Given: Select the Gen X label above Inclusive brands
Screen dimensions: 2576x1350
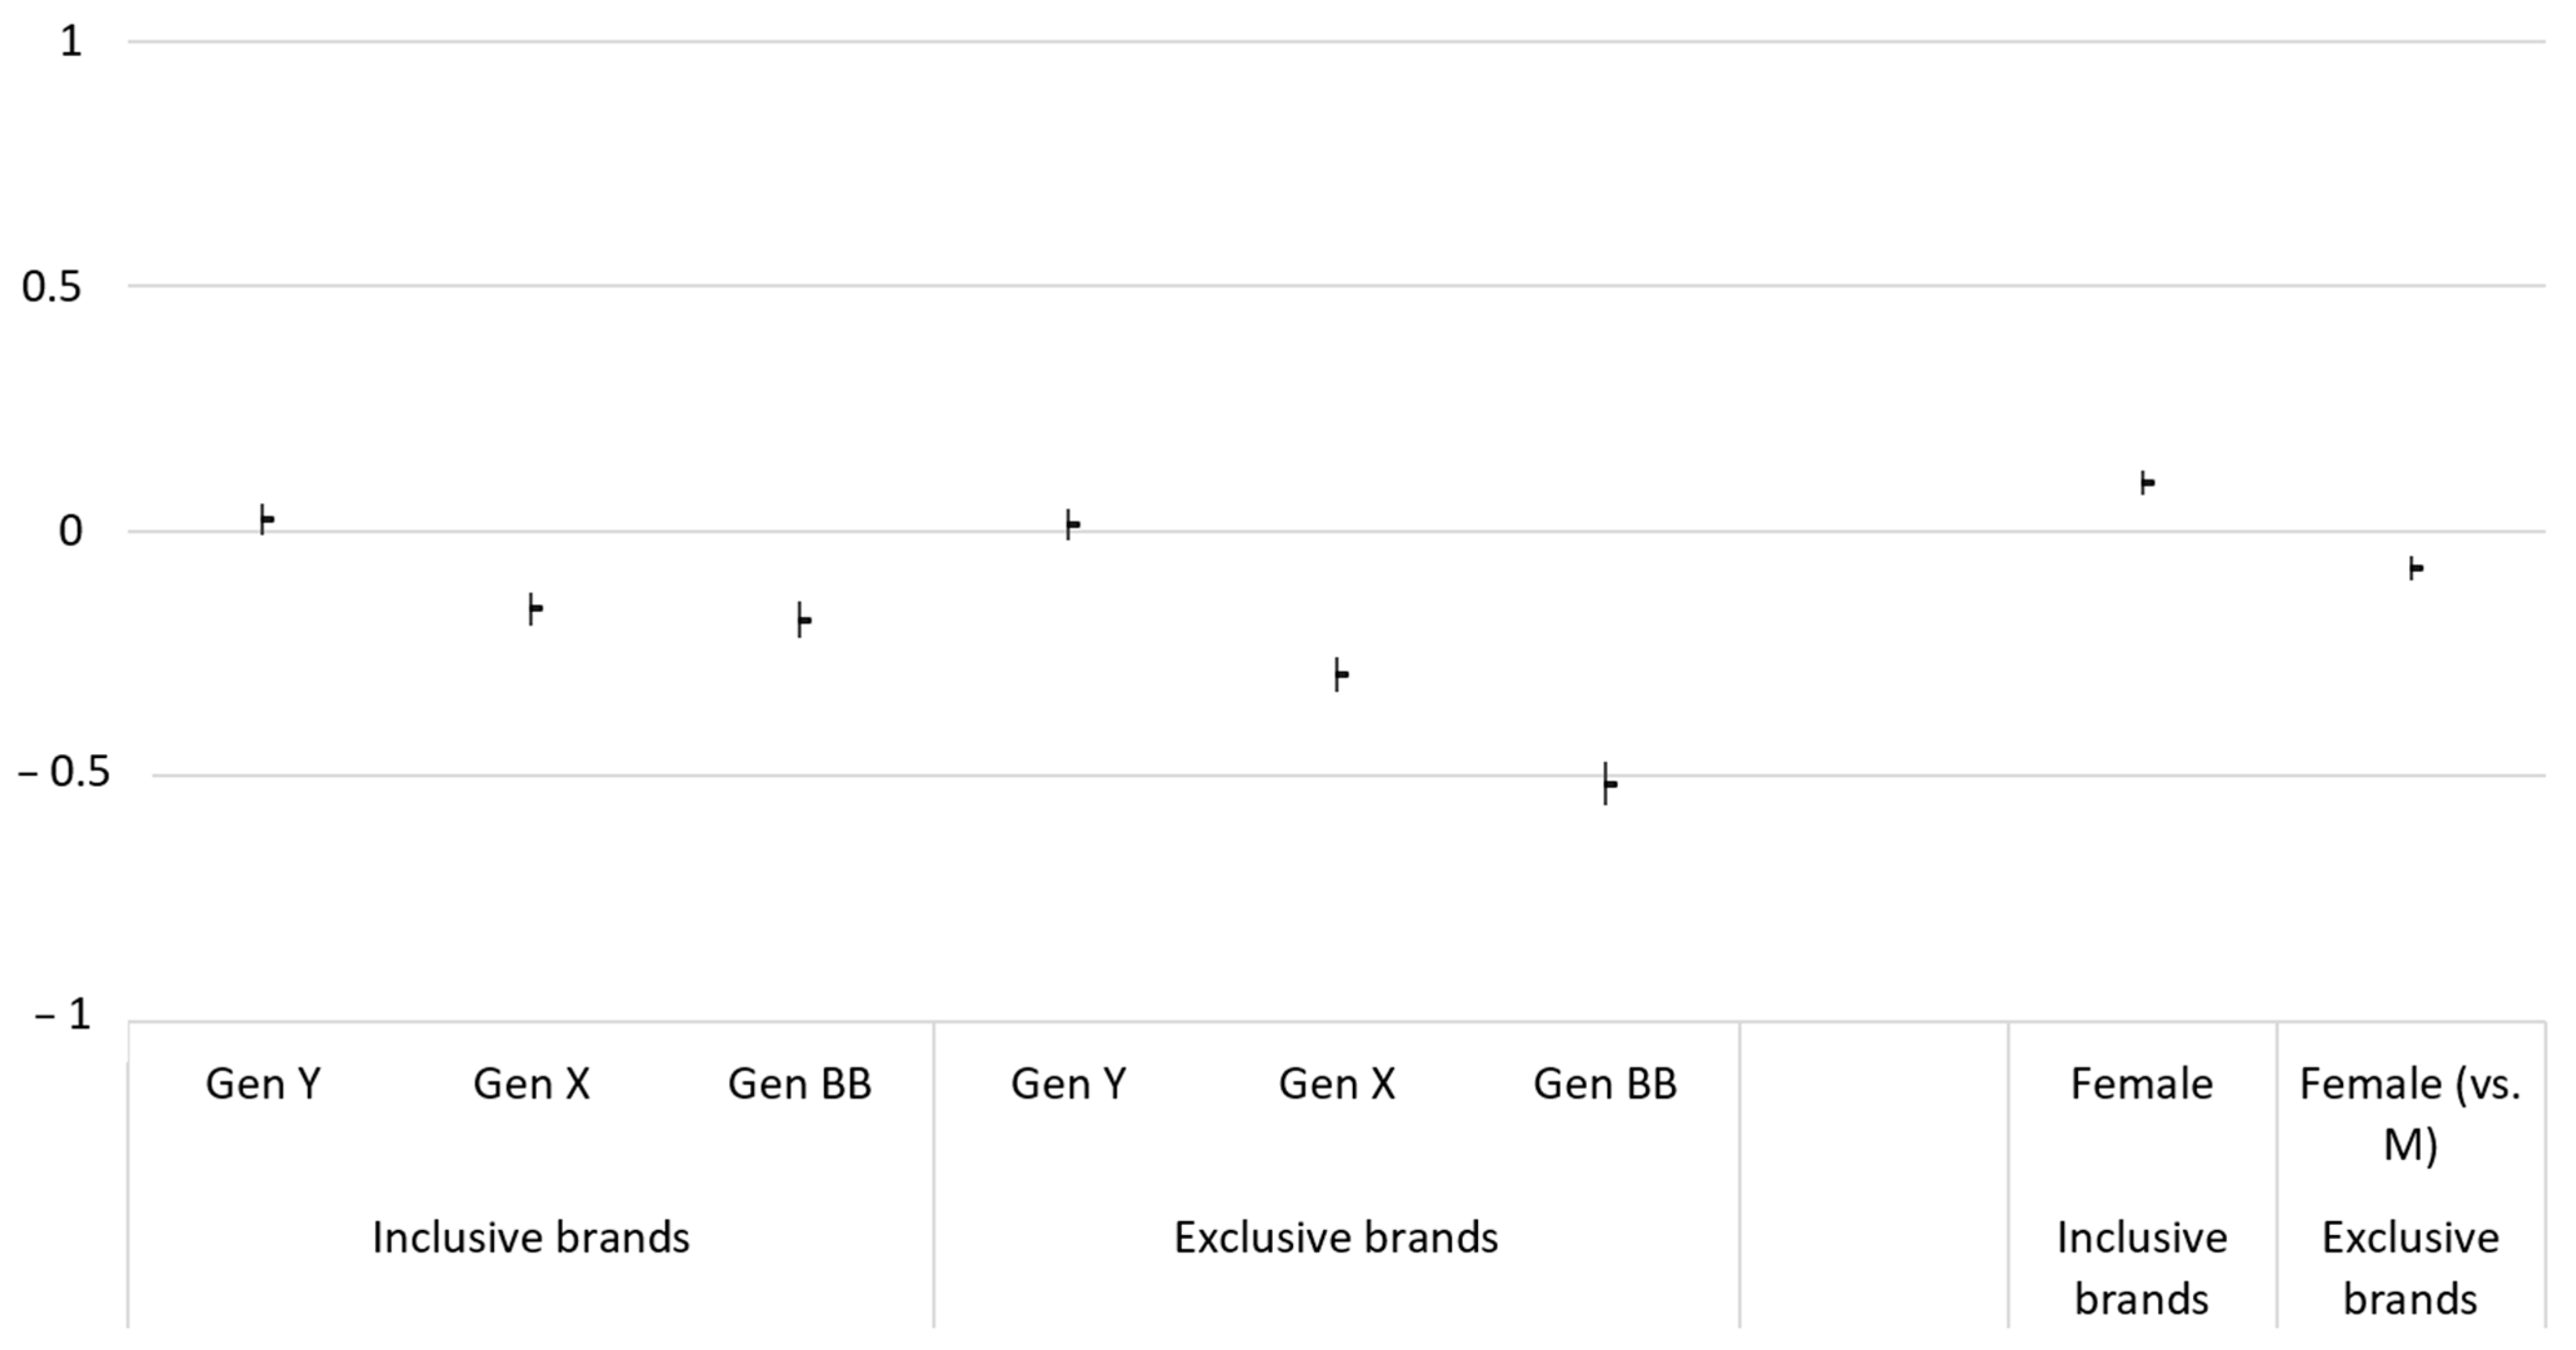Looking at the screenshot, I should pos(531,1084).
